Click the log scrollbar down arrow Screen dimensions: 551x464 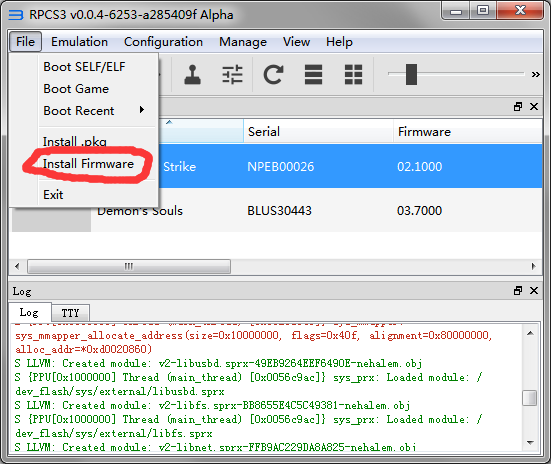tap(530, 443)
